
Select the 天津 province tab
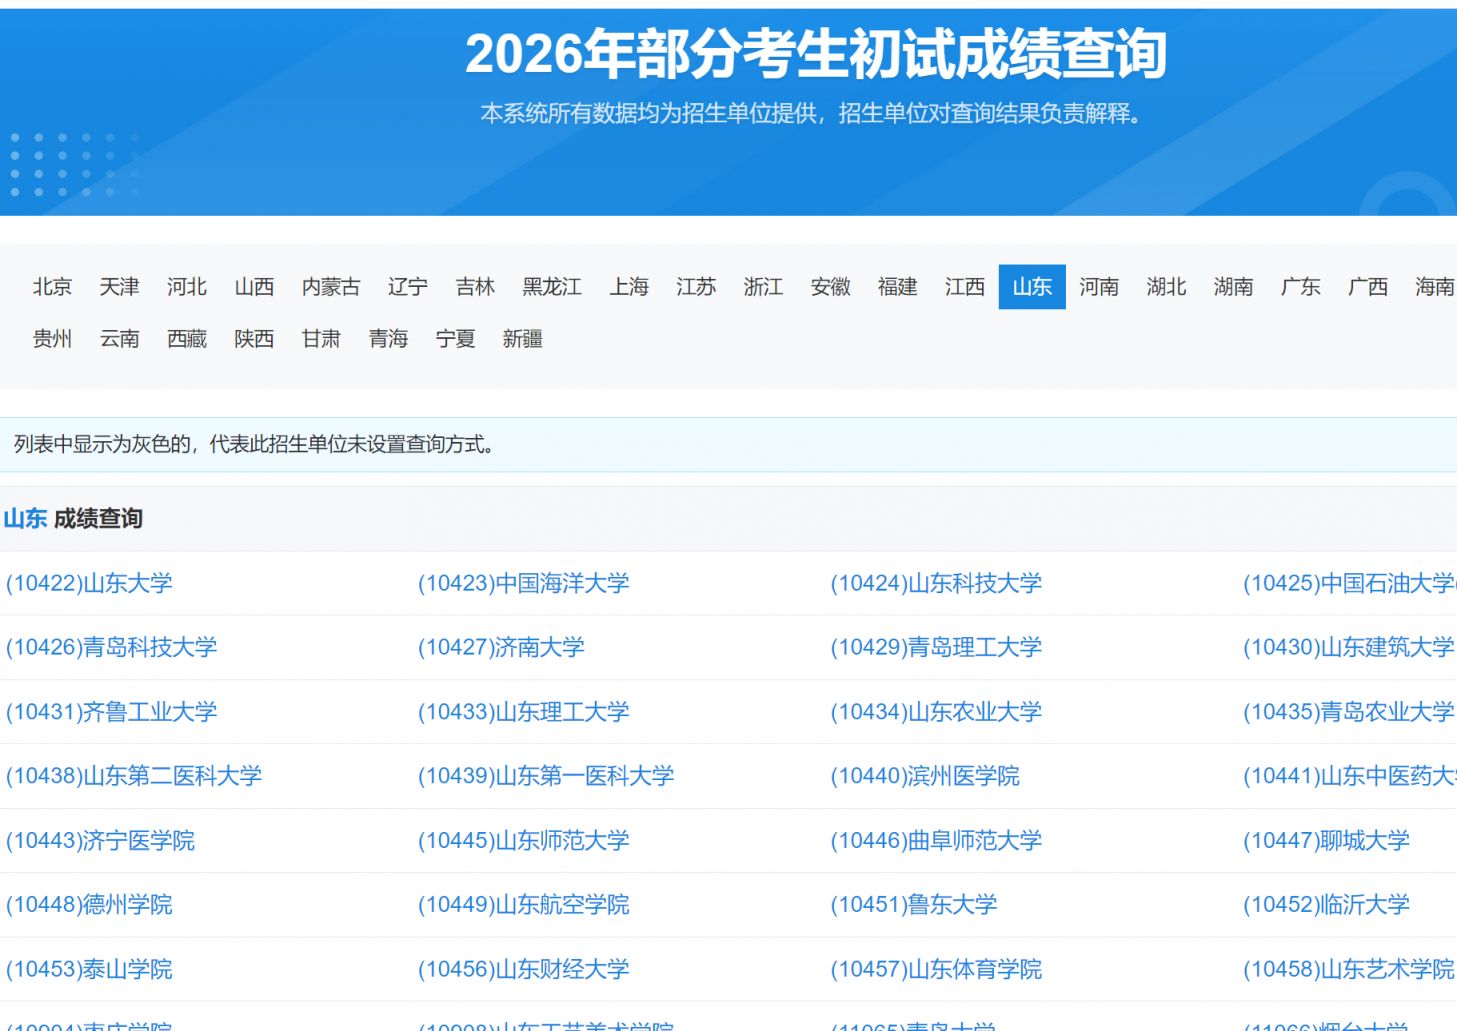pyautogui.click(x=119, y=287)
